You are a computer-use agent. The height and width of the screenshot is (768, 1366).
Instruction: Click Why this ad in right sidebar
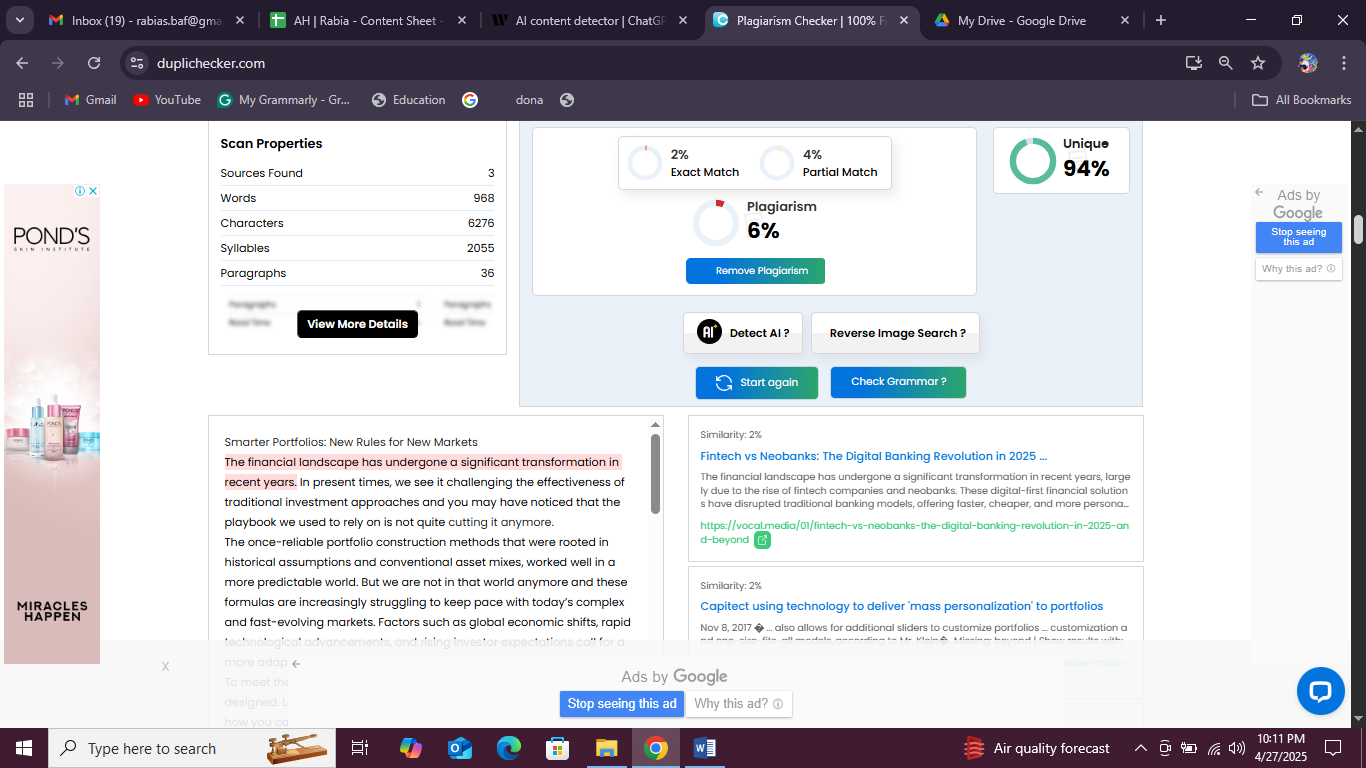tap(1298, 269)
